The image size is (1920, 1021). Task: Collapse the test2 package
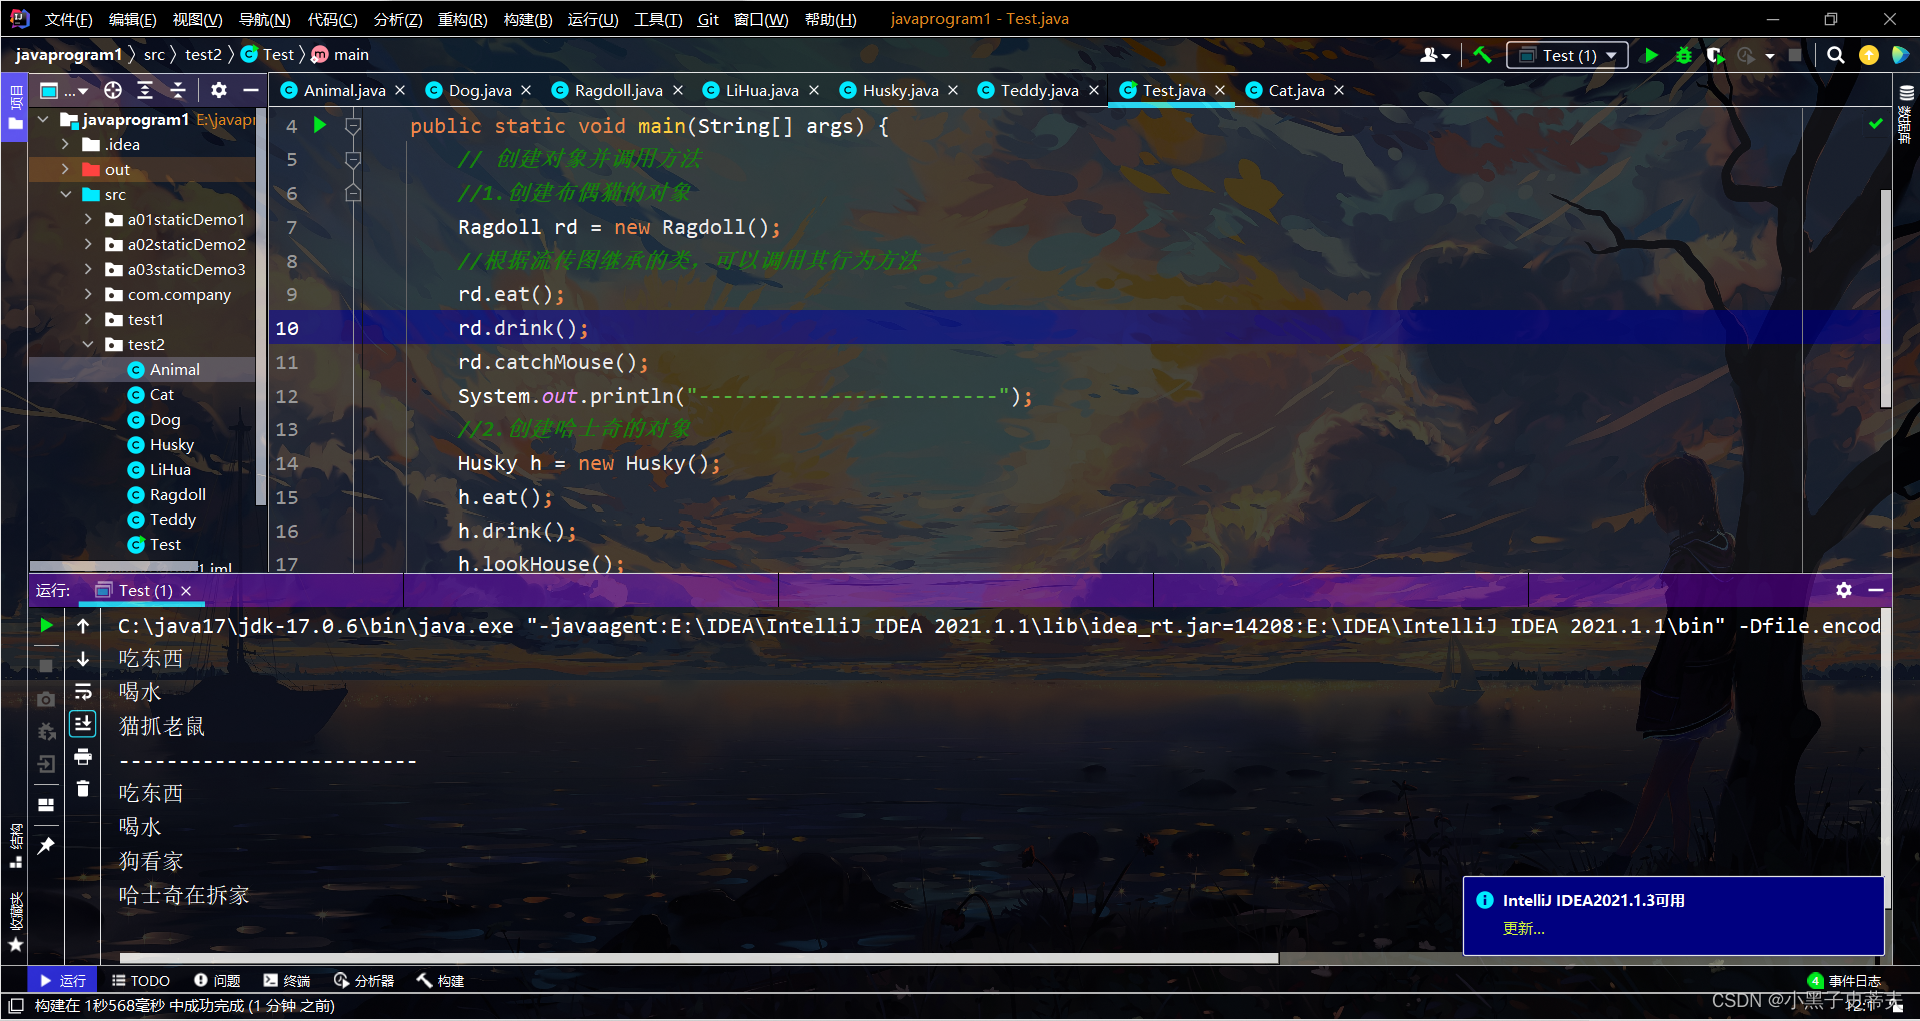88,344
